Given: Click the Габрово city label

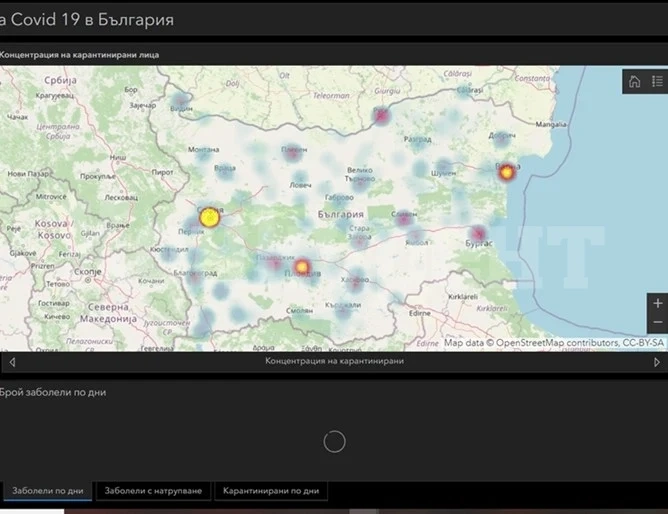Looking at the screenshot, I should pyautogui.click(x=339, y=197).
